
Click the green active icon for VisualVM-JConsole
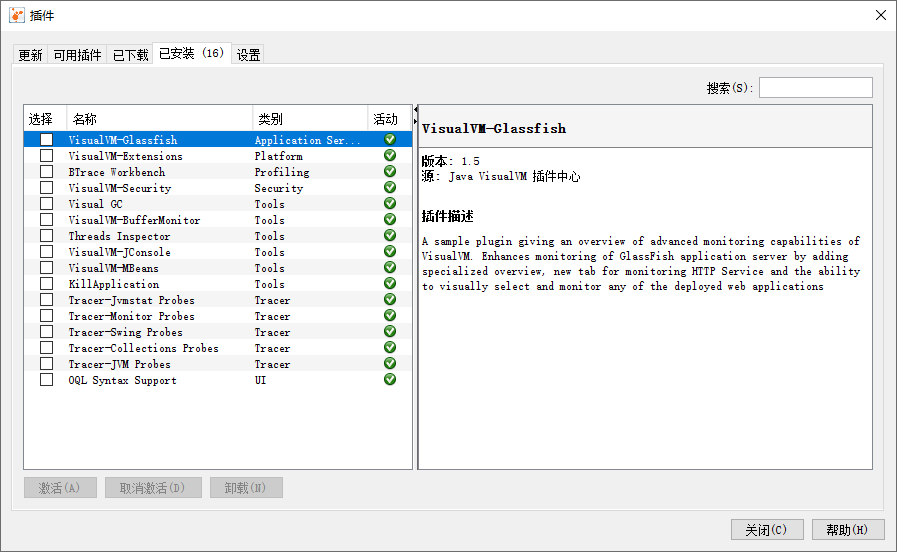tap(390, 252)
